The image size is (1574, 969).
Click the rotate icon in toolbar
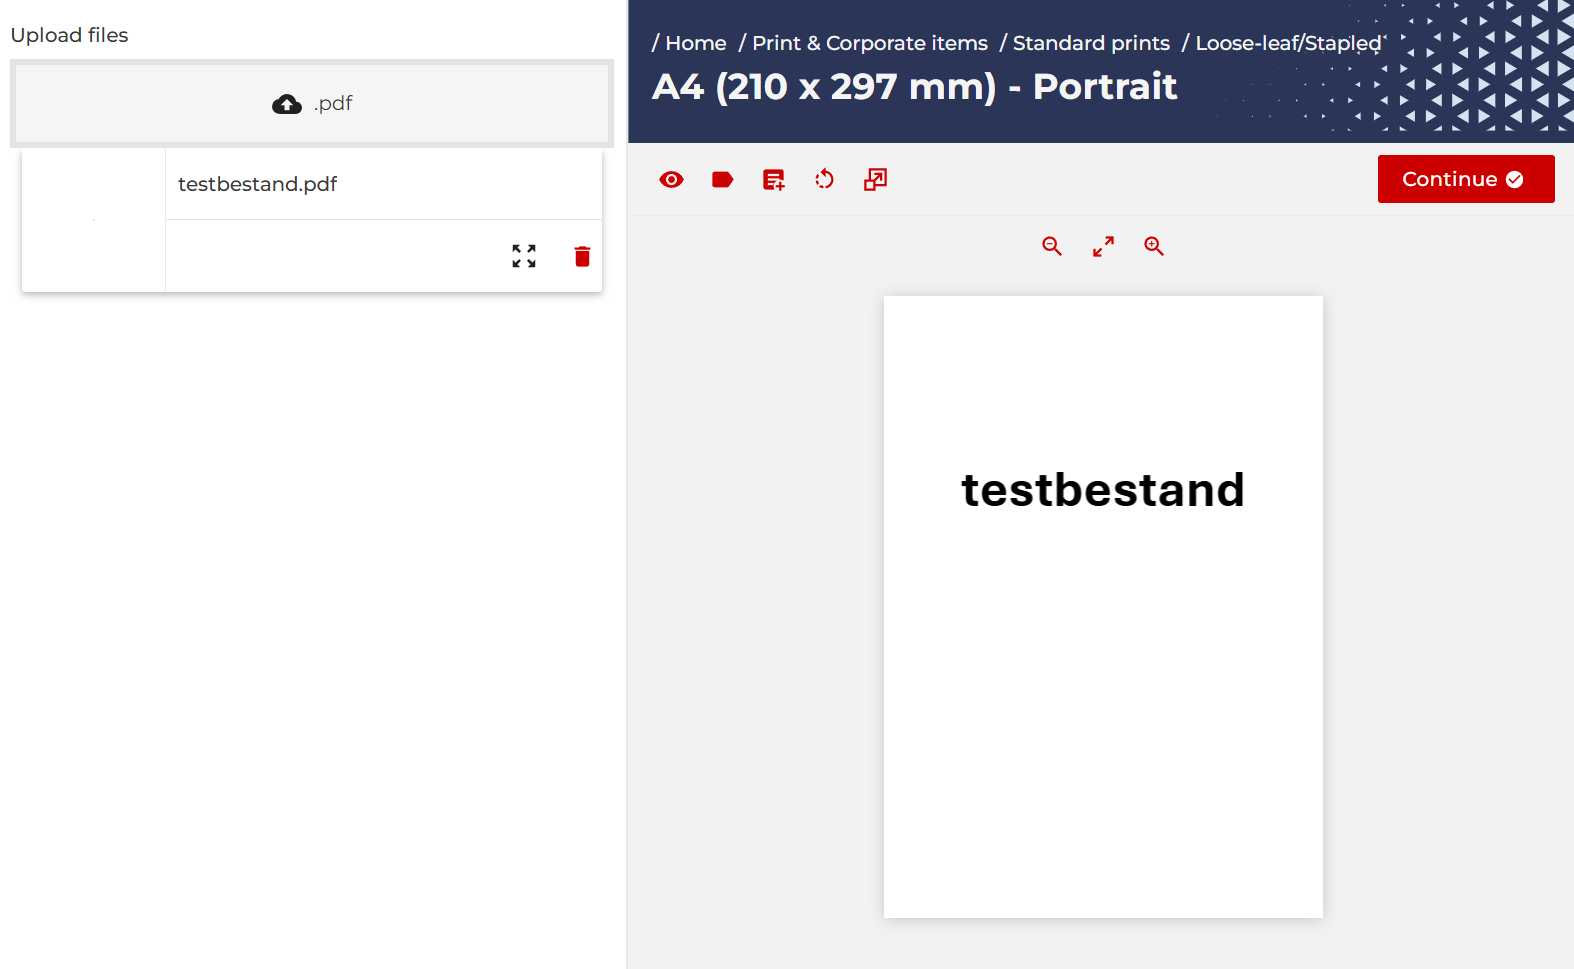tap(824, 179)
